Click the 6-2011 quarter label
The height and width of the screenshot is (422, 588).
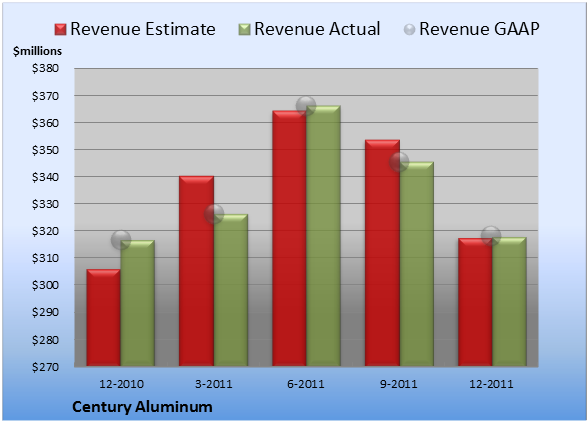pyautogui.click(x=306, y=384)
